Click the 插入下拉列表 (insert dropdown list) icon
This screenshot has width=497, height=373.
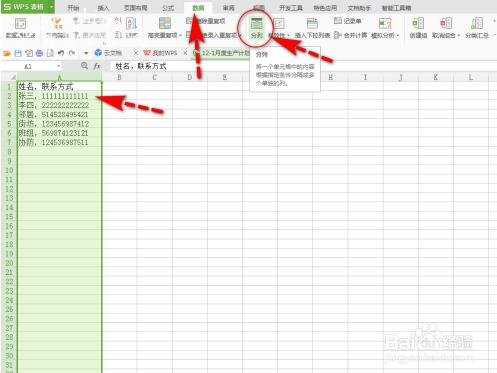click(312, 24)
